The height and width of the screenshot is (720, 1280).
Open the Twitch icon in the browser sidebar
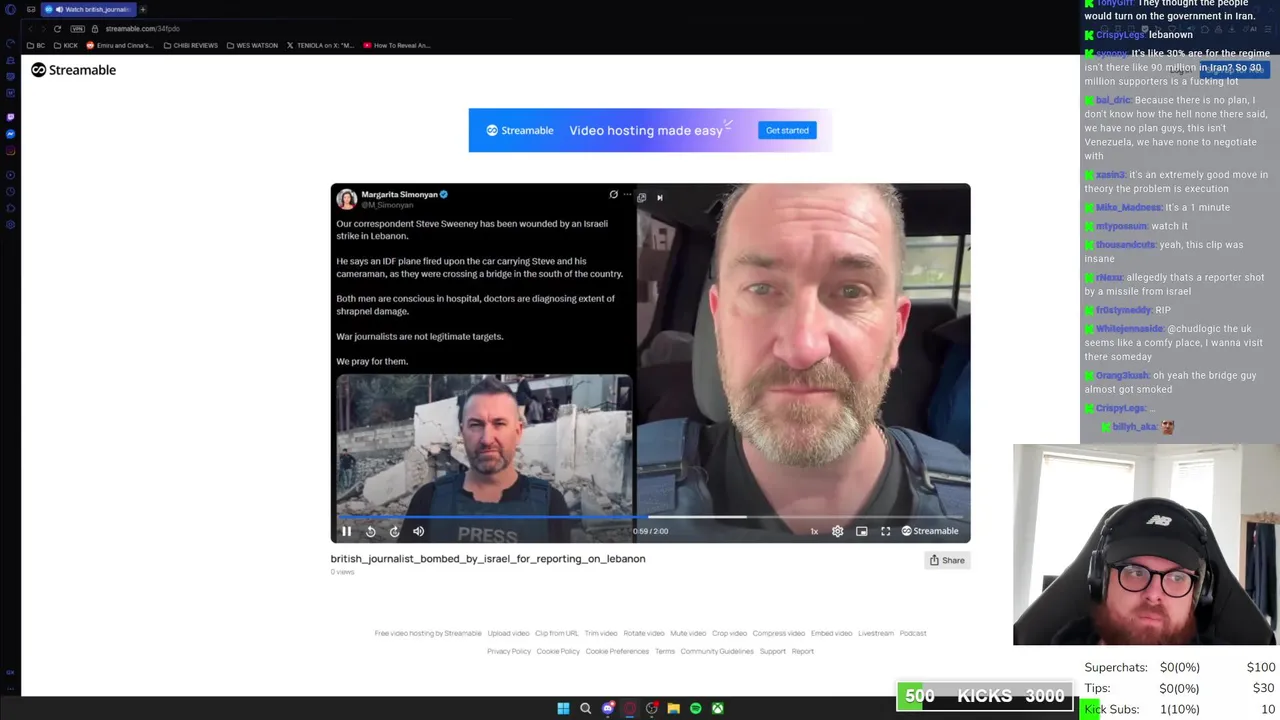10,117
